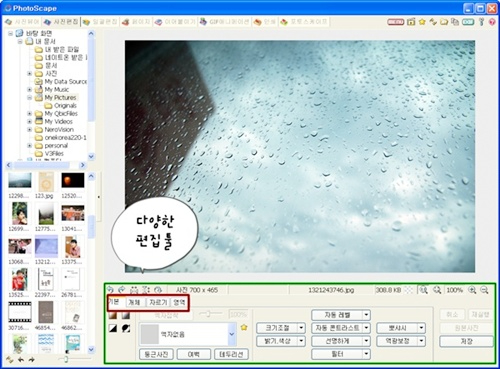Image resolution: width=500 pixels, height=369 pixels.
Task: Open the 영역 editing tab
Action: pos(179,302)
